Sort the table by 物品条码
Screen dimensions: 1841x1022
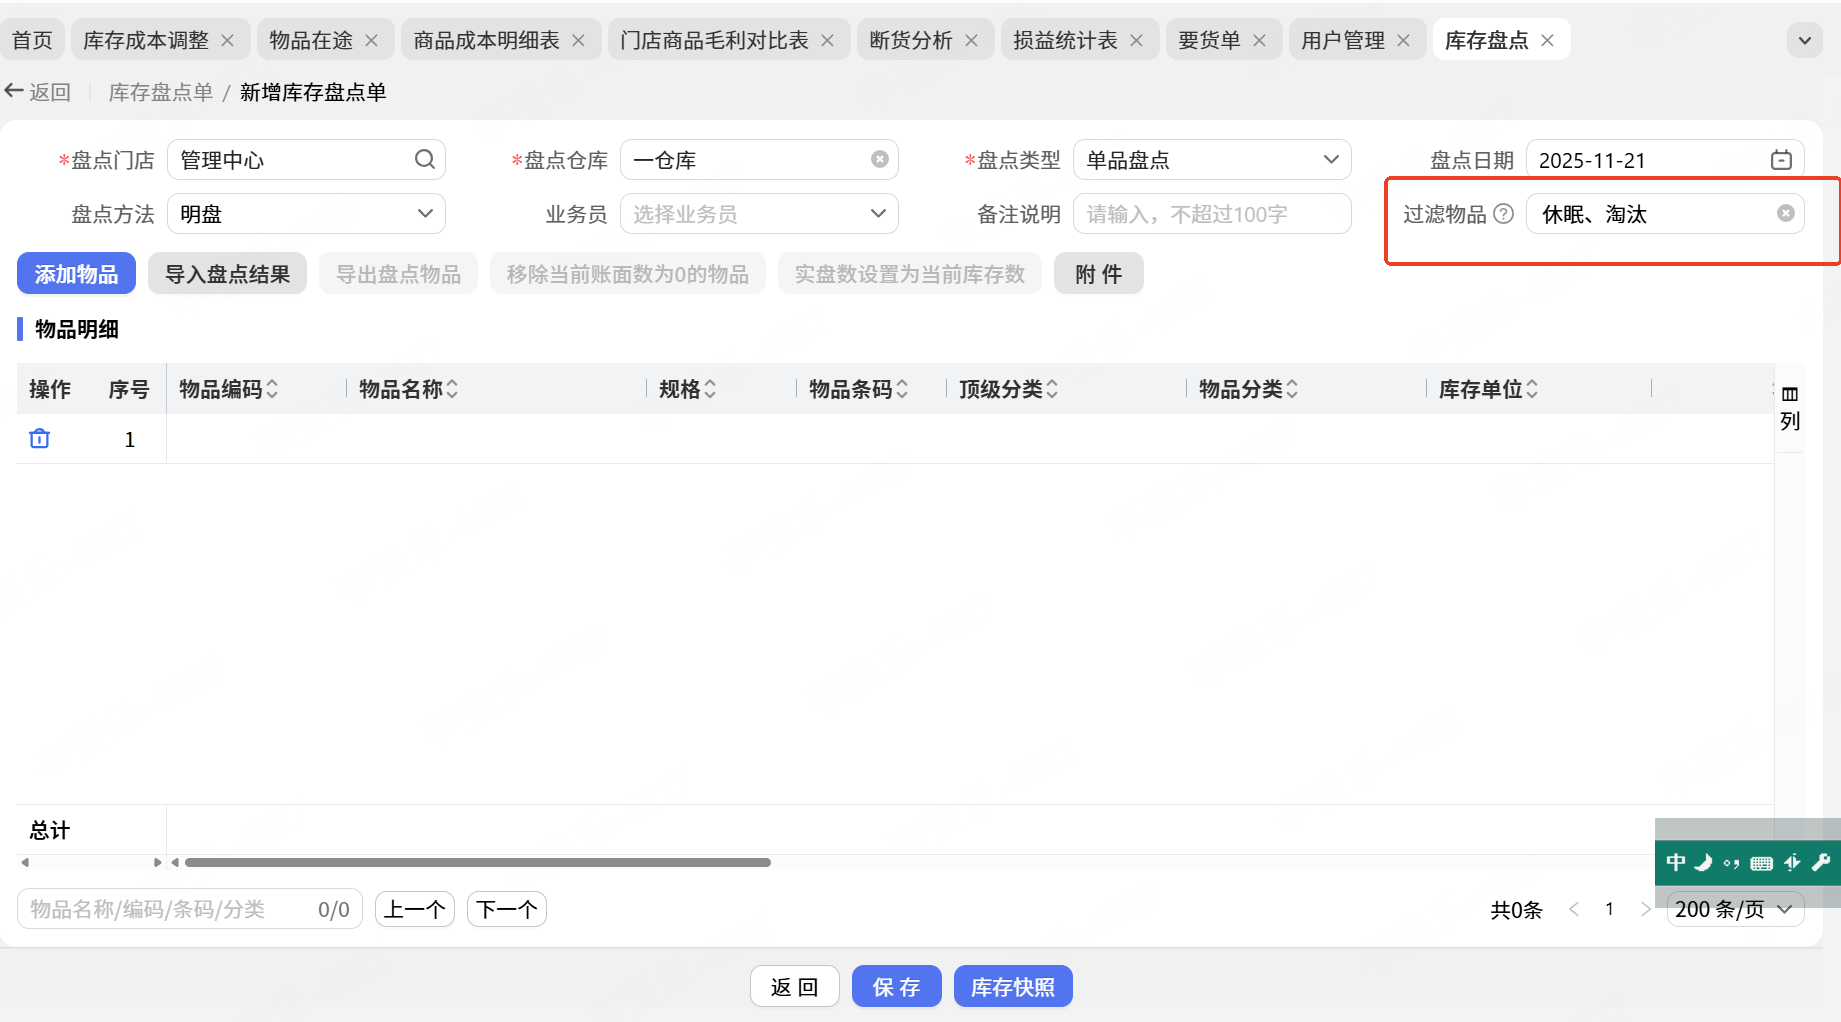(x=902, y=389)
